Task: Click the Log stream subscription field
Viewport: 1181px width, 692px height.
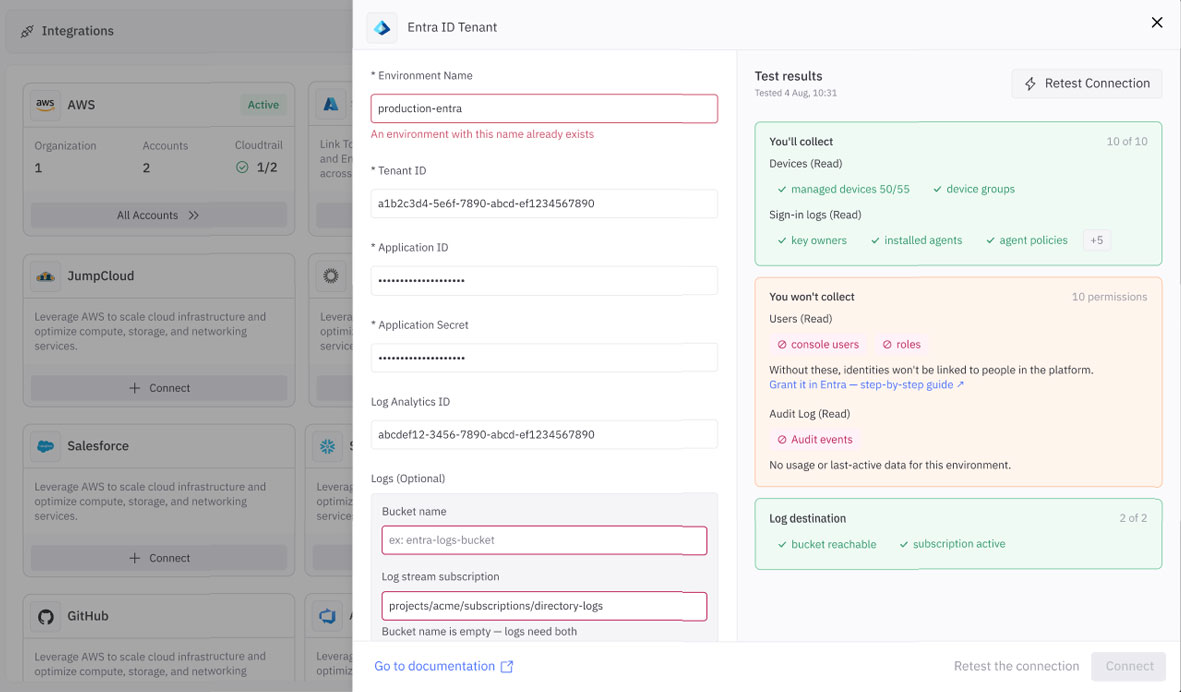Action: [x=544, y=606]
